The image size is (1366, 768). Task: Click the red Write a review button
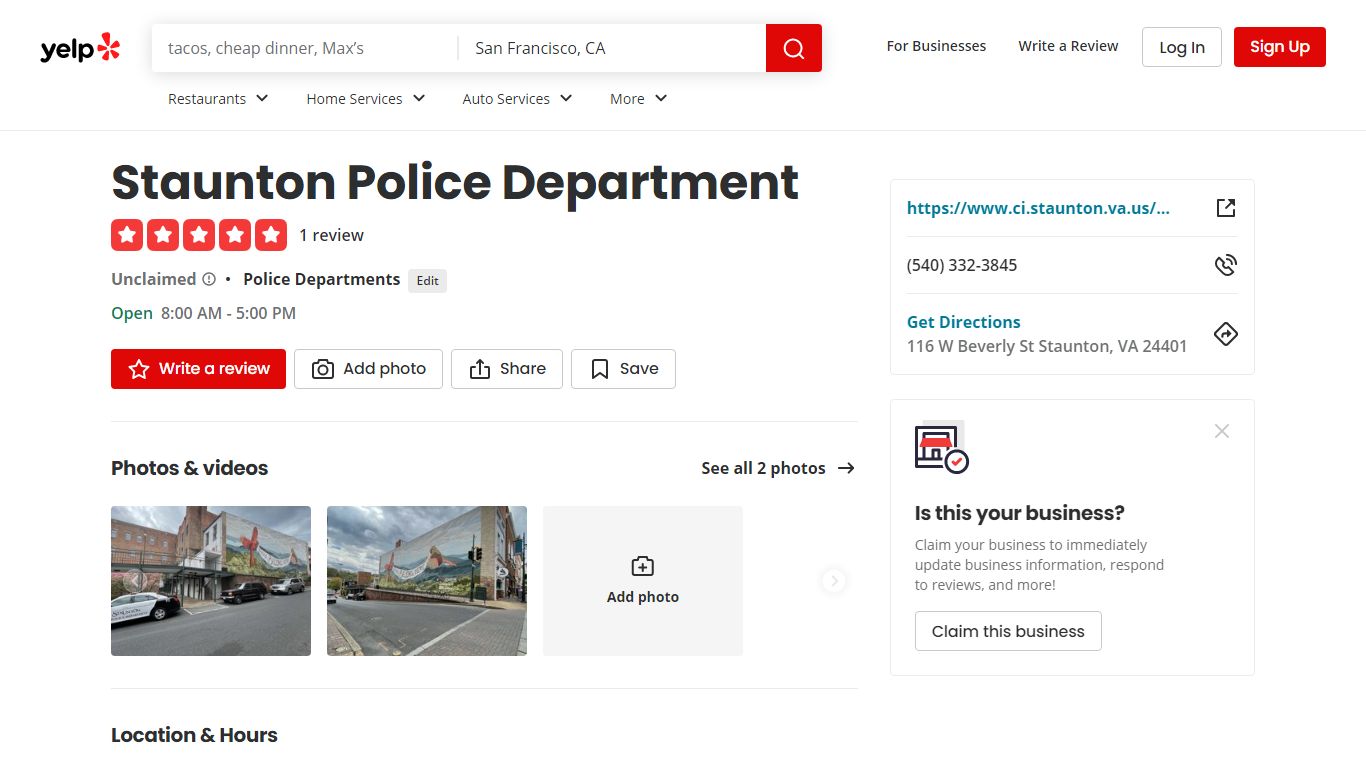[x=198, y=369]
